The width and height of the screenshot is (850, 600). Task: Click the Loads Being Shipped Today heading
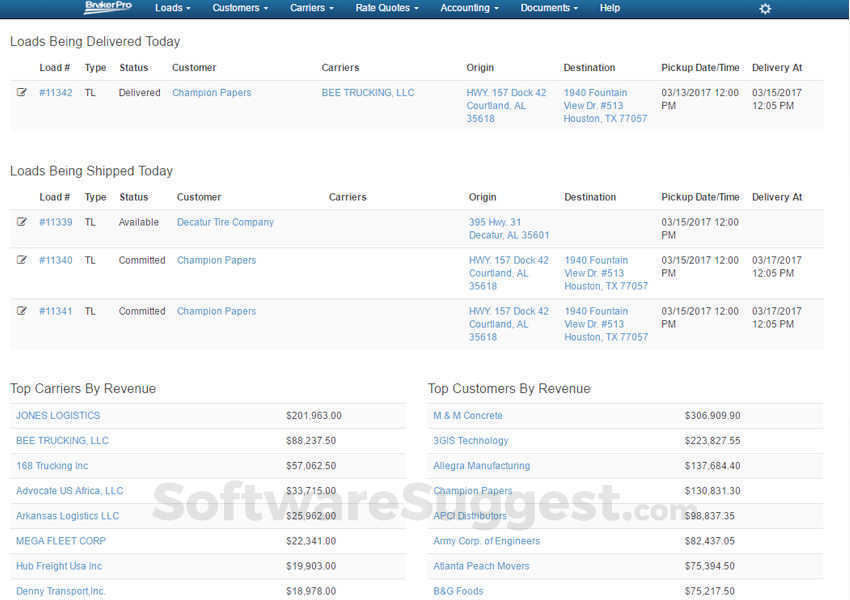pos(91,171)
